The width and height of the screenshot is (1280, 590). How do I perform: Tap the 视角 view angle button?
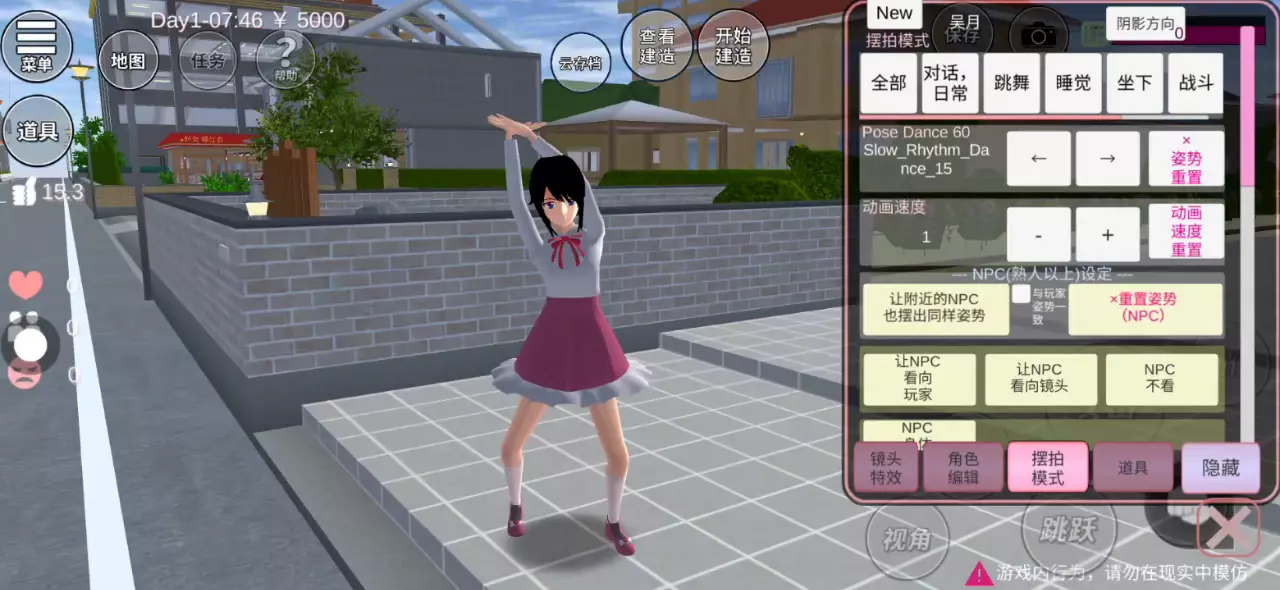click(x=906, y=539)
